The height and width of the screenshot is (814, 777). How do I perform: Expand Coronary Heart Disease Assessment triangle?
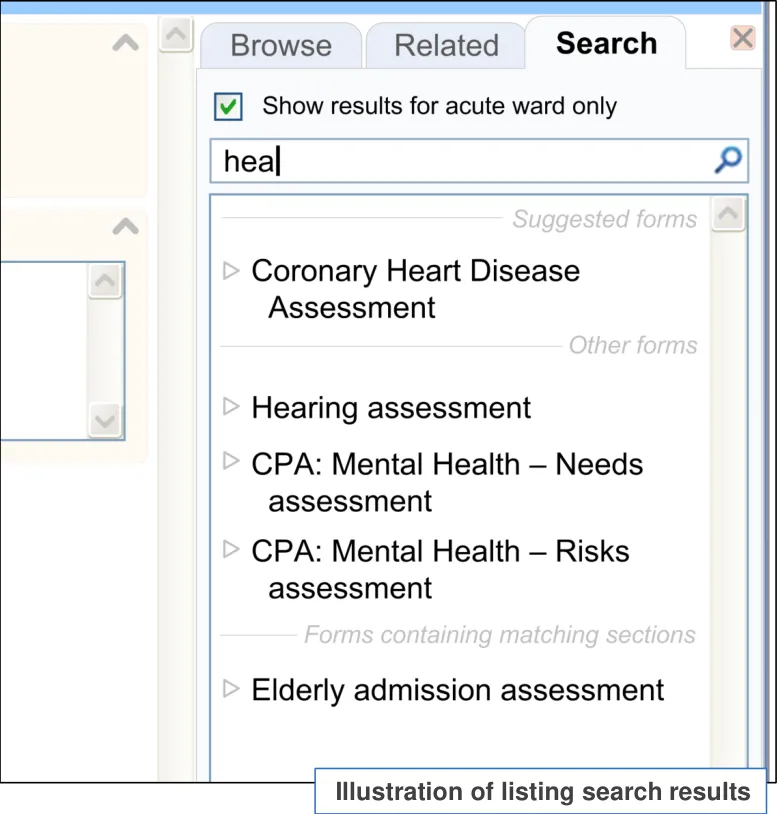pyautogui.click(x=232, y=270)
